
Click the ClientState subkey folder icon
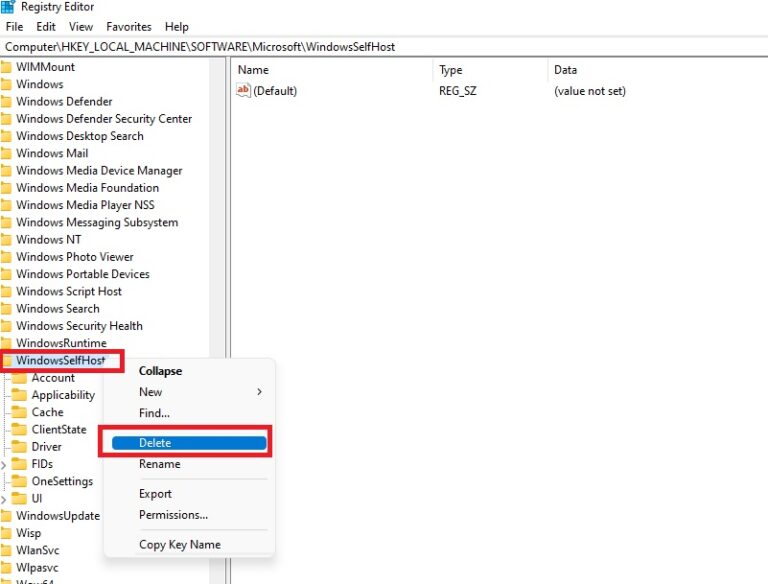(19, 430)
